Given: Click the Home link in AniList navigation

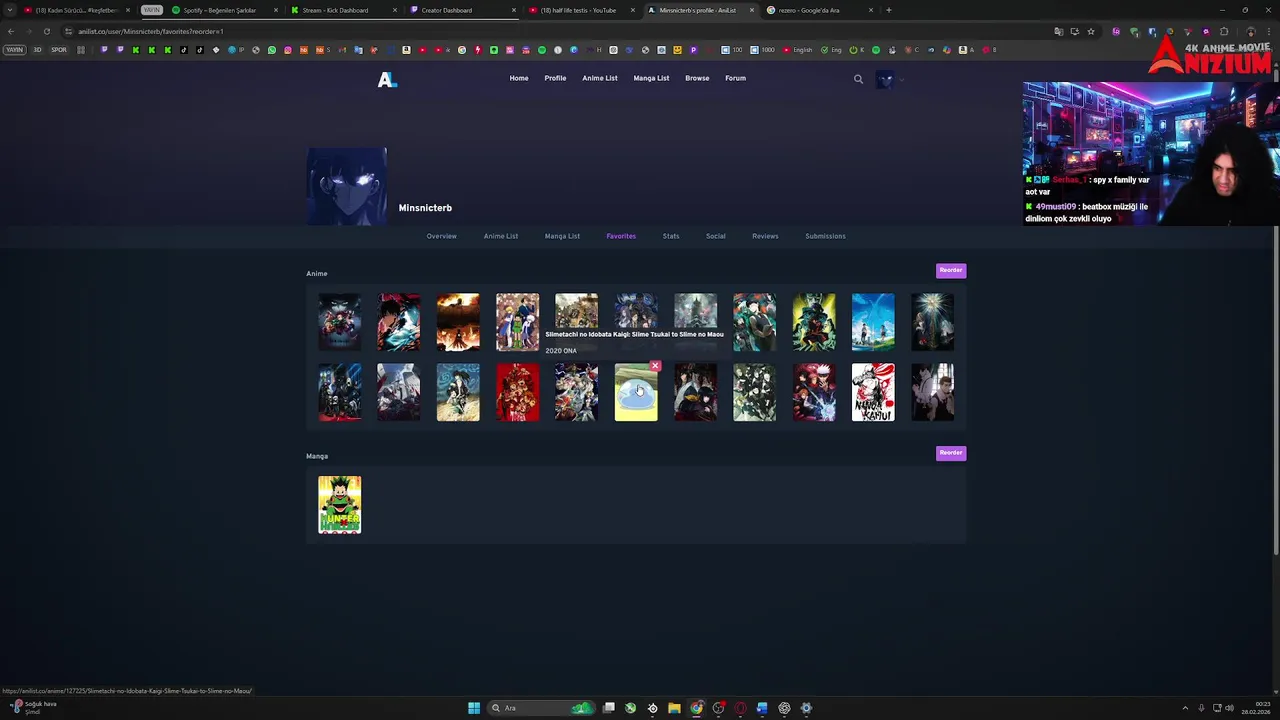Looking at the screenshot, I should (x=519, y=78).
